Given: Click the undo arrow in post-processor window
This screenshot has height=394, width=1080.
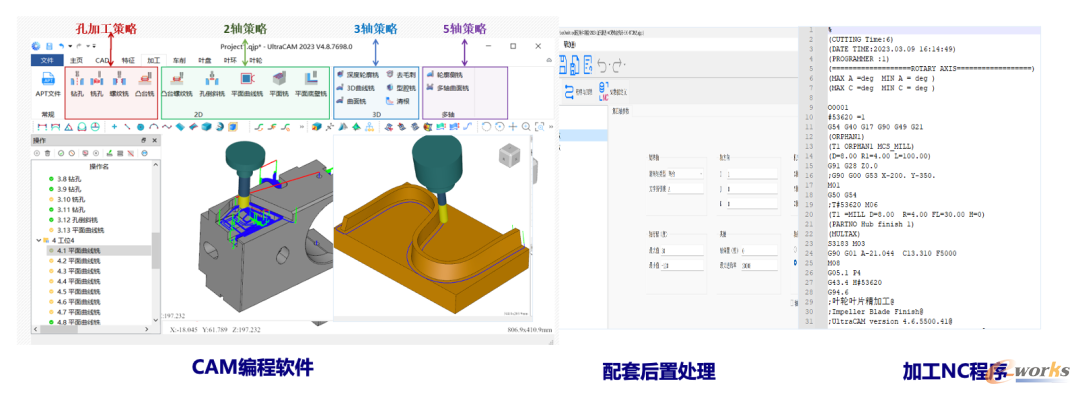Looking at the screenshot, I should click(602, 65).
